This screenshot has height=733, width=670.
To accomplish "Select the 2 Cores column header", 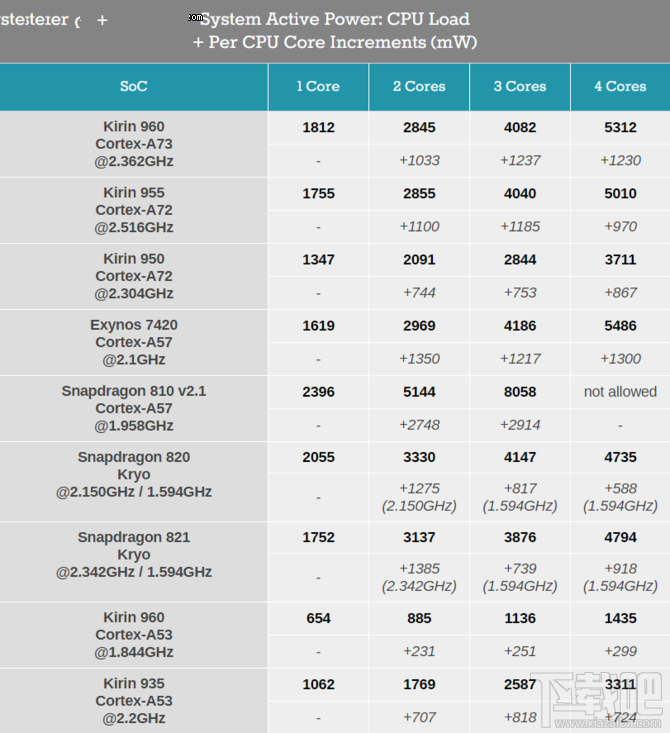I will (419, 87).
